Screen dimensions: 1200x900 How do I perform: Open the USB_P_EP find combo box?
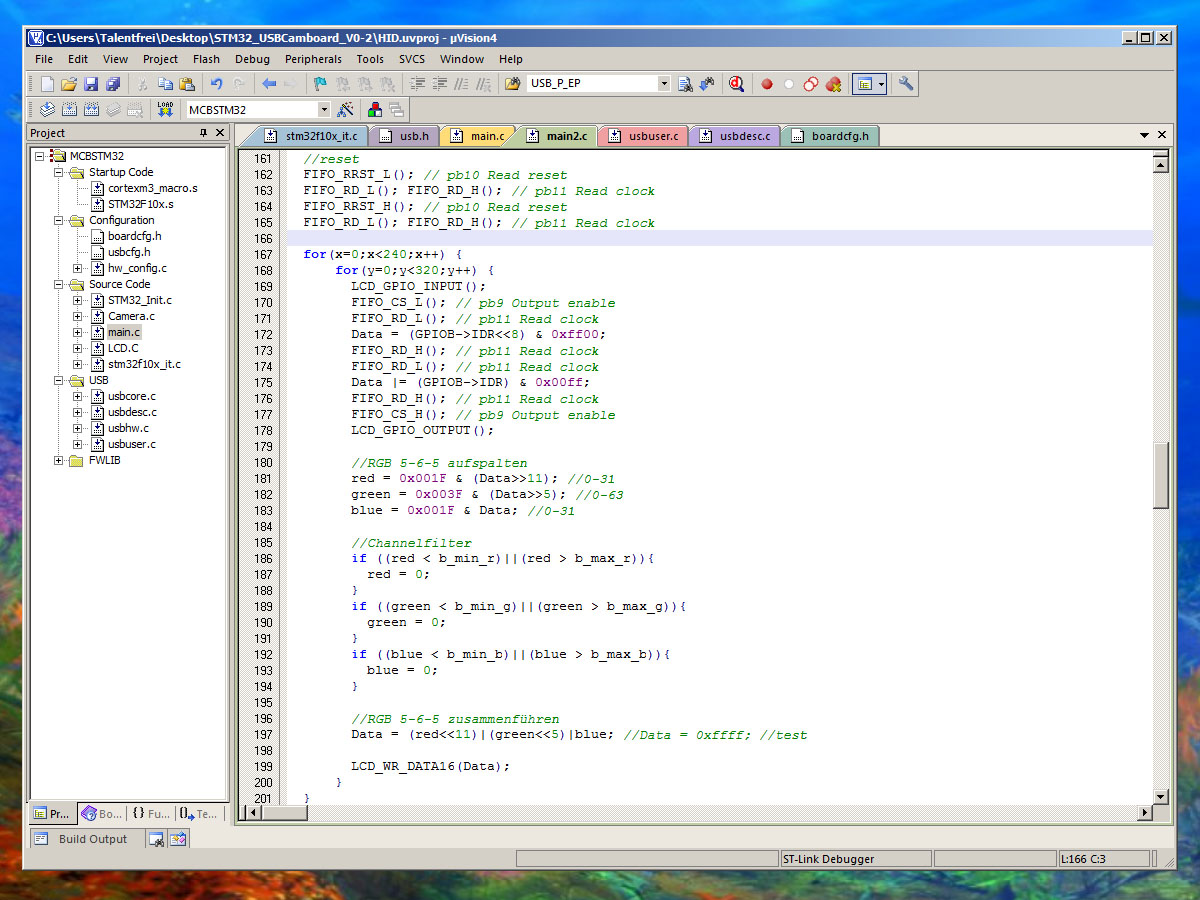664,85
